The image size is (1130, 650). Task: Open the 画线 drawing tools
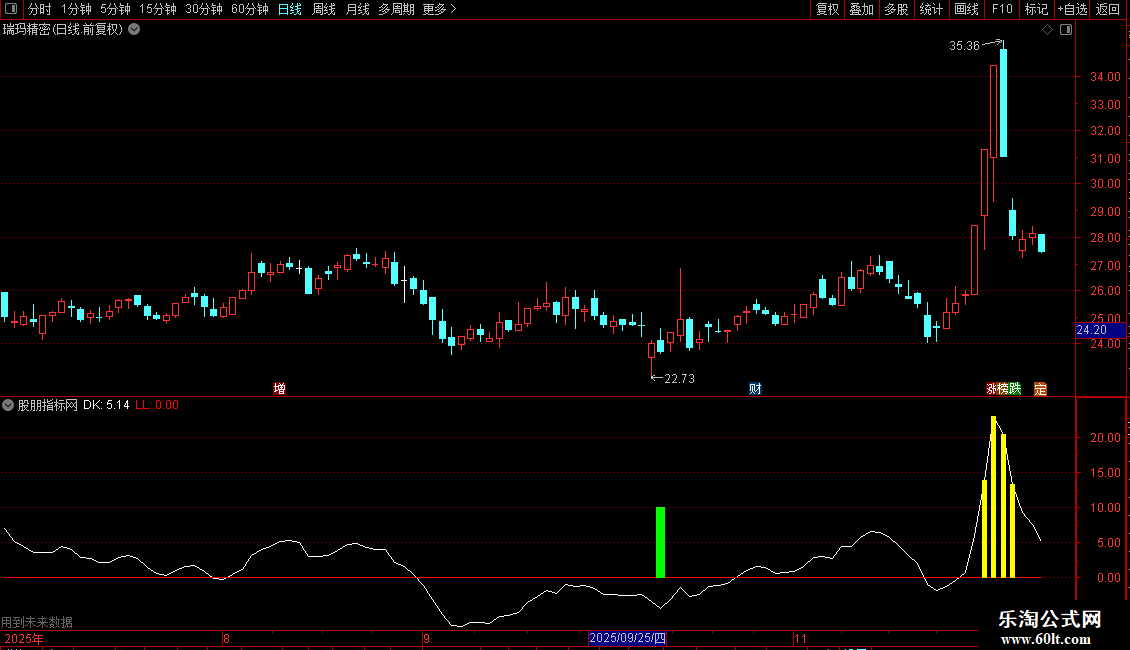(x=966, y=9)
